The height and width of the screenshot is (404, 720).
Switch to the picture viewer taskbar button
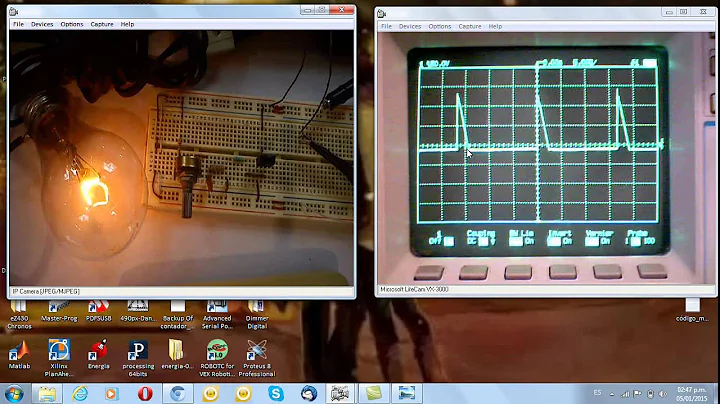[x=406, y=394]
